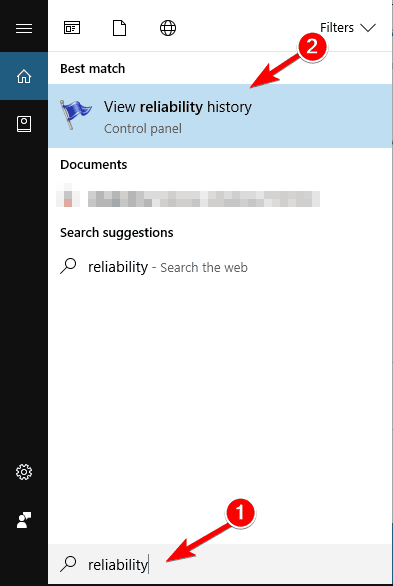Open the Settings gear icon

pos(24,472)
